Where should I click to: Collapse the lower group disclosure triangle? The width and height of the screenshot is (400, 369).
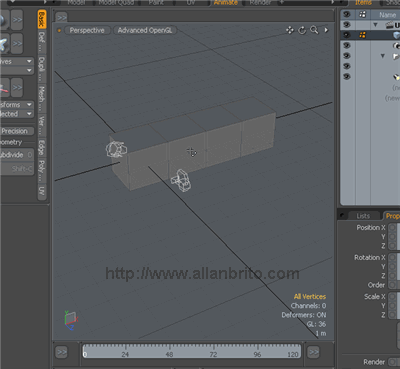pyautogui.click(x=383, y=56)
